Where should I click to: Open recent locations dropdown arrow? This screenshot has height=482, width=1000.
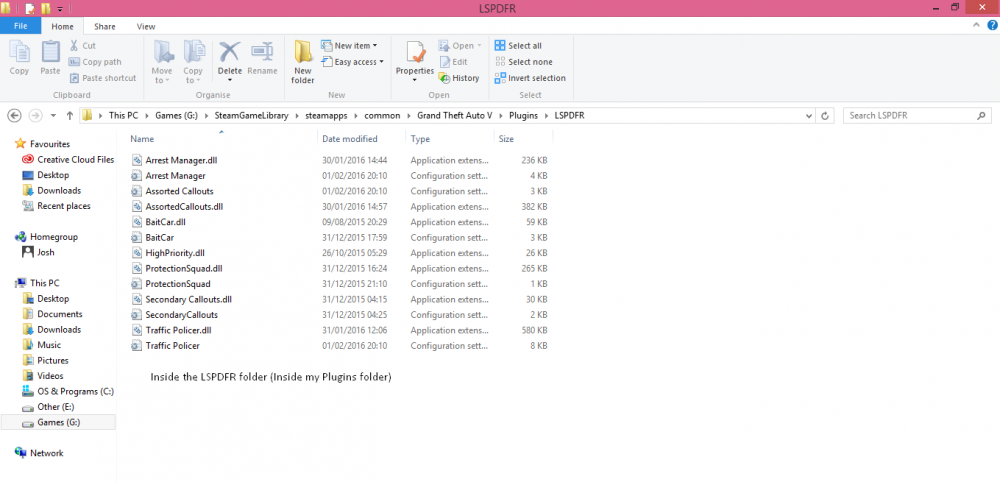[x=53, y=116]
